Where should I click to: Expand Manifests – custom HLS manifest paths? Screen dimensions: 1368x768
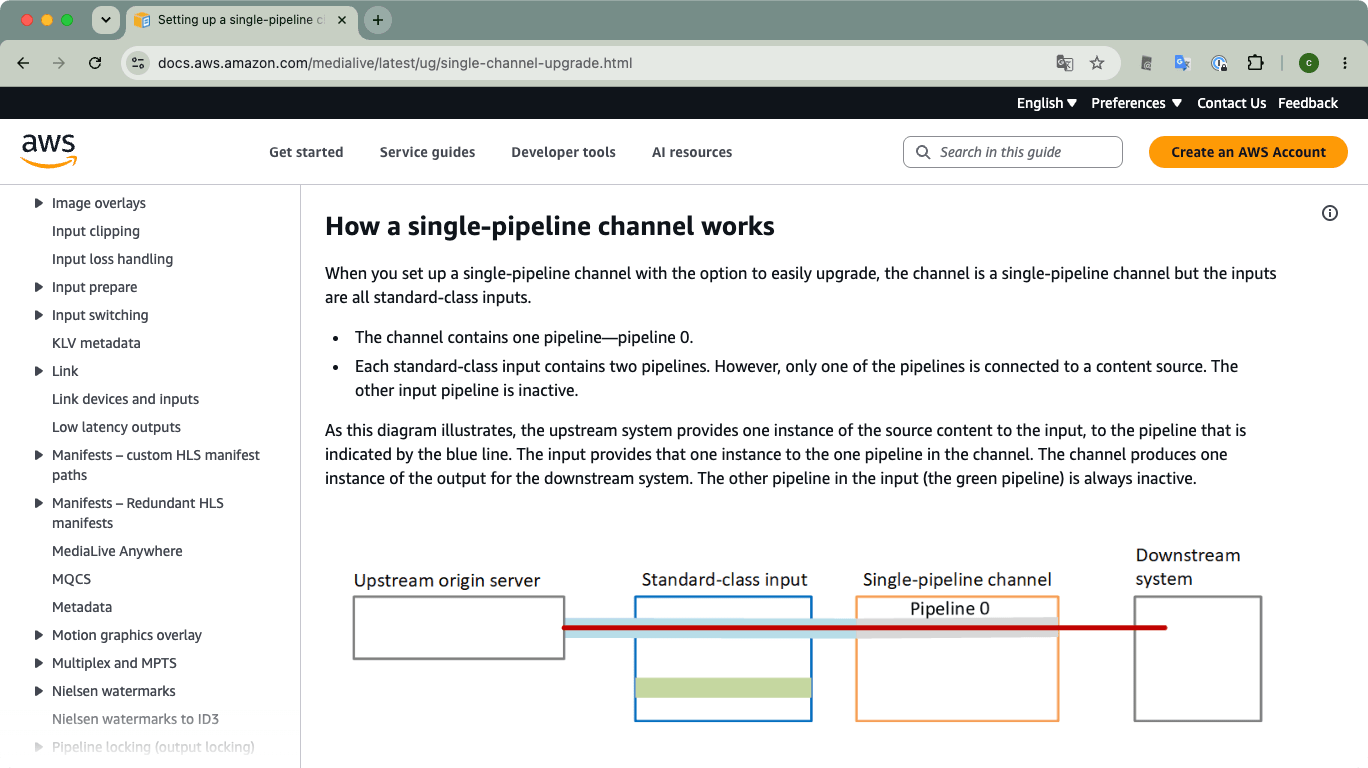[39, 455]
